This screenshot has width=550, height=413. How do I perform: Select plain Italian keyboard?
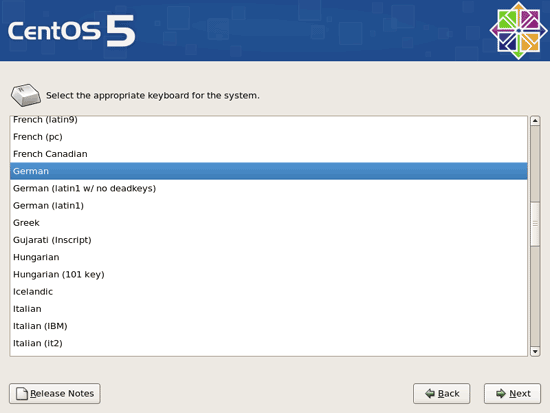(269, 308)
